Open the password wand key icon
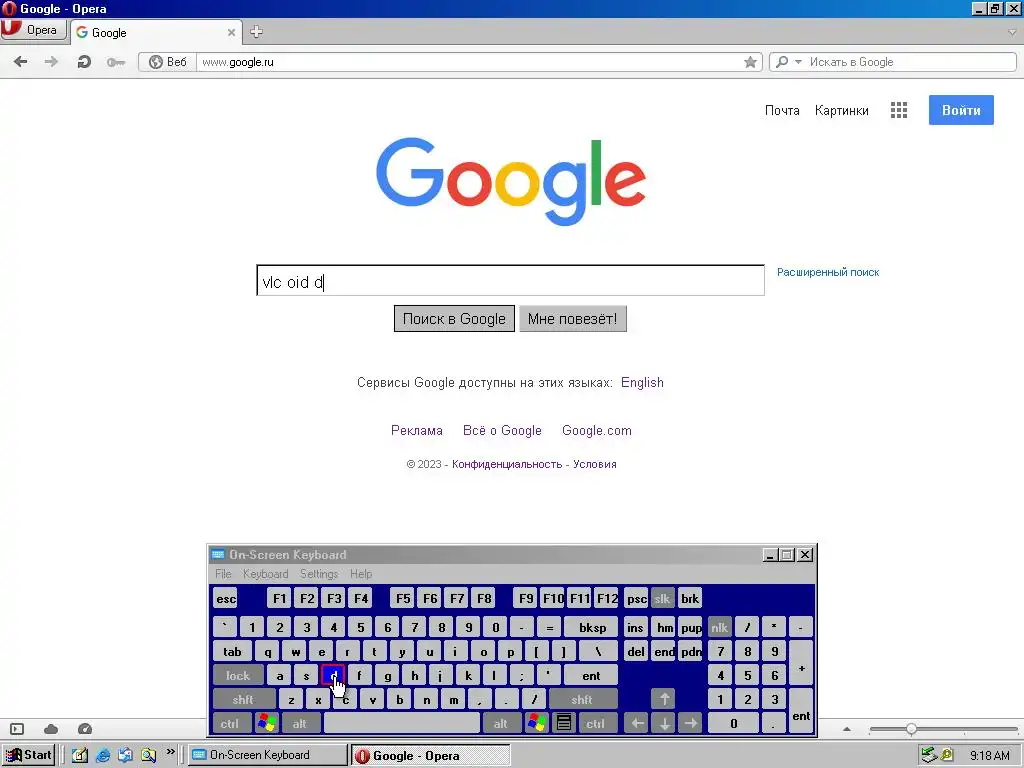1024x768 pixels. click(x=116, y=62)
